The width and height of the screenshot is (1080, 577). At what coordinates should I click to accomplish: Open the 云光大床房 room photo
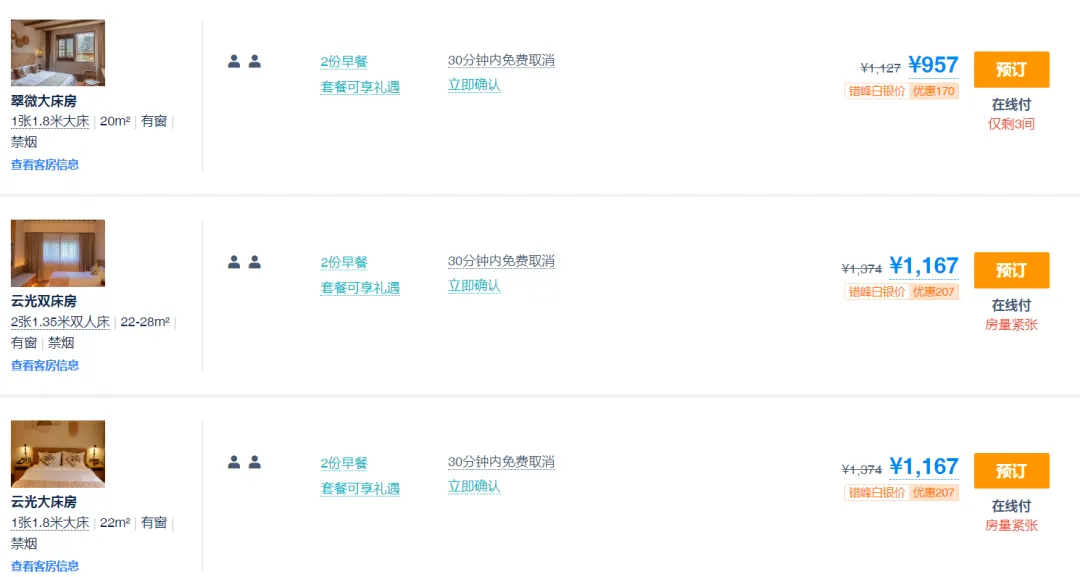point(58,454)
